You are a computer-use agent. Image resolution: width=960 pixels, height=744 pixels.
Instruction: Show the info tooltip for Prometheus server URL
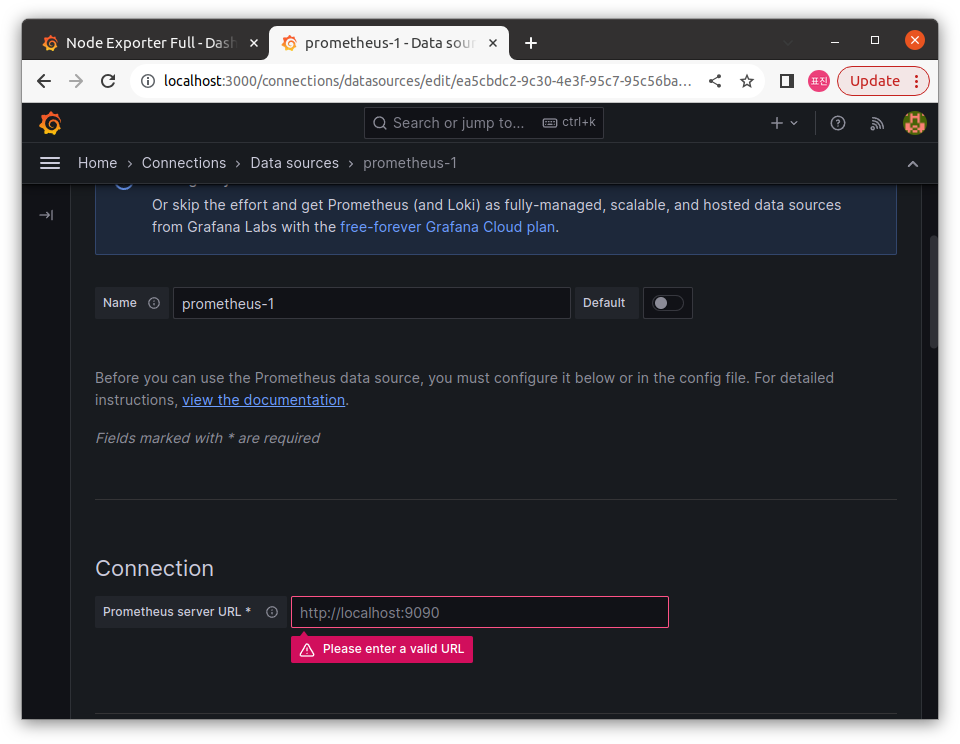click(272, 612)
